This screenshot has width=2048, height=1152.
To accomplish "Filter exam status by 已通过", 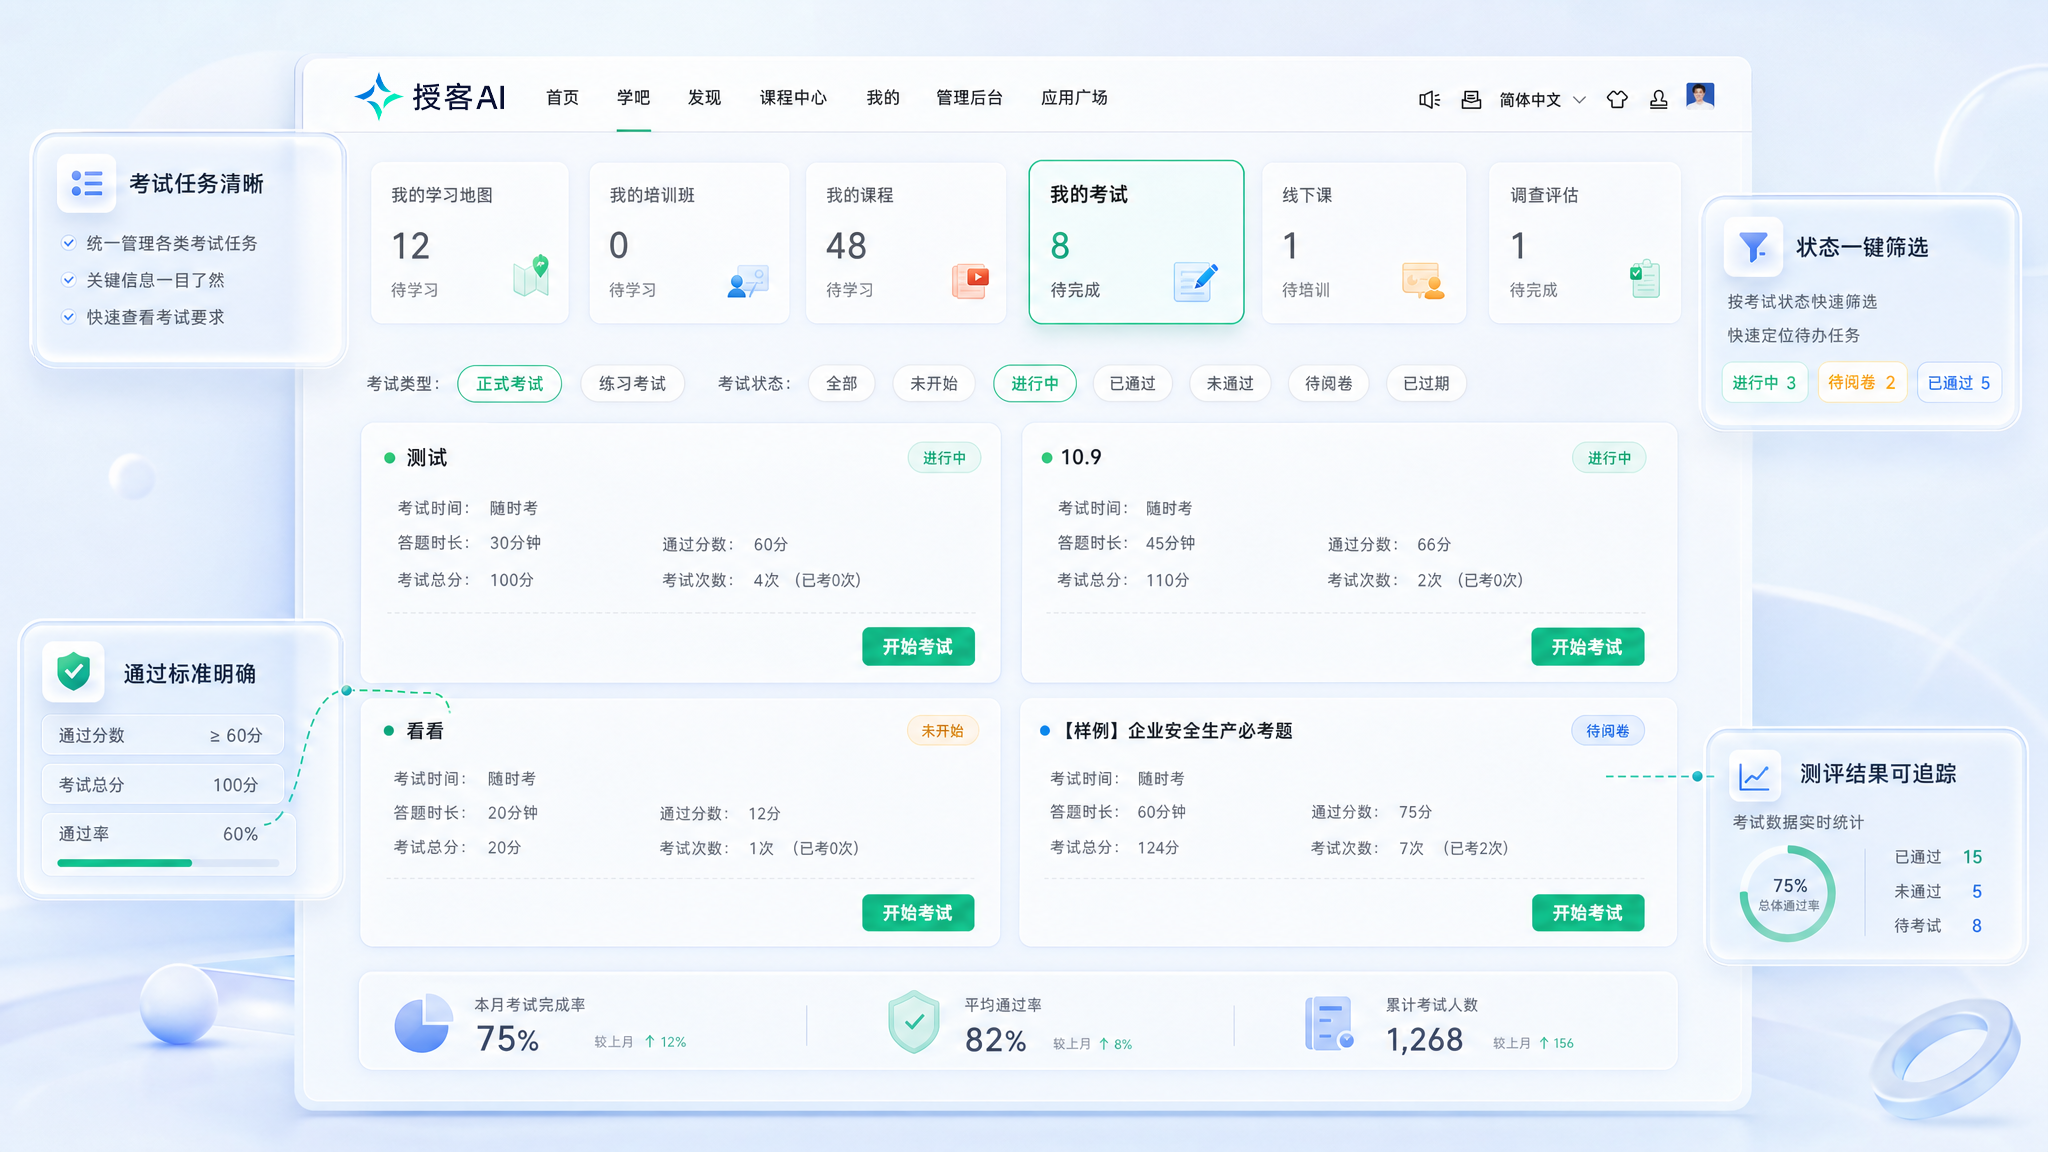I will coord(1132,384).
